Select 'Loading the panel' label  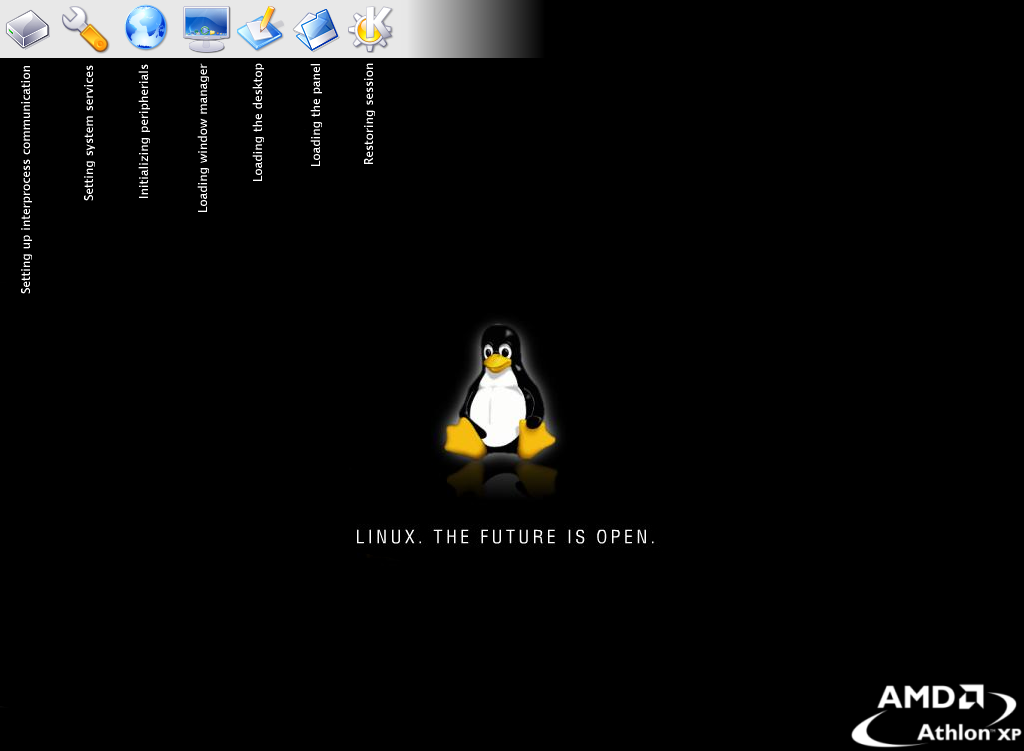pyautogui.click(x=315, y=115)
